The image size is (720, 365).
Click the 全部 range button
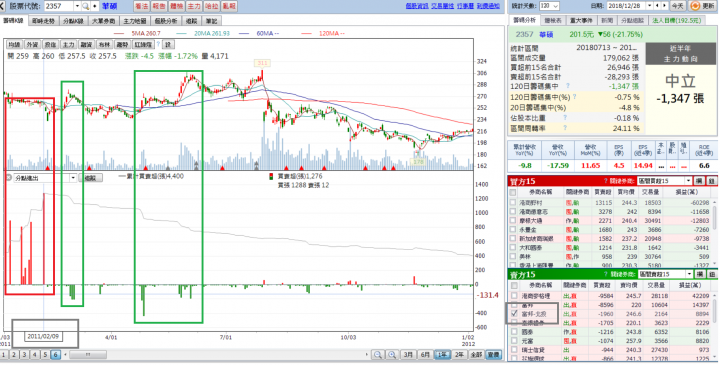477,354
